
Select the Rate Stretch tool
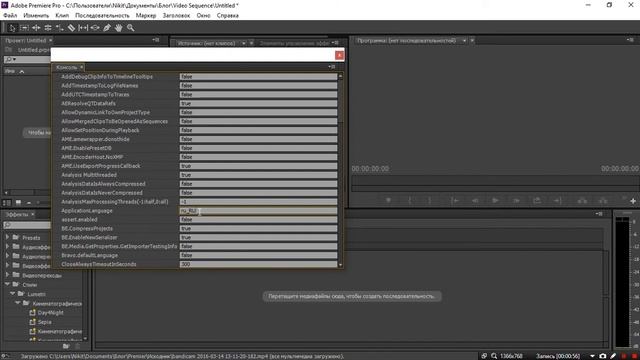click(x=60, y=28)
